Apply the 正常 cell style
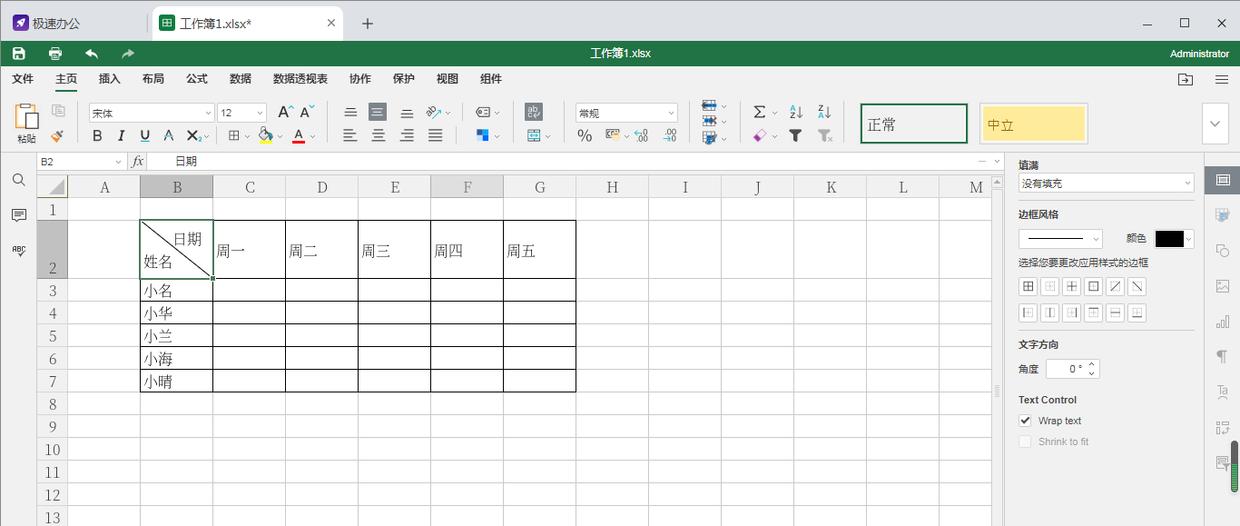 pos(914,124)
